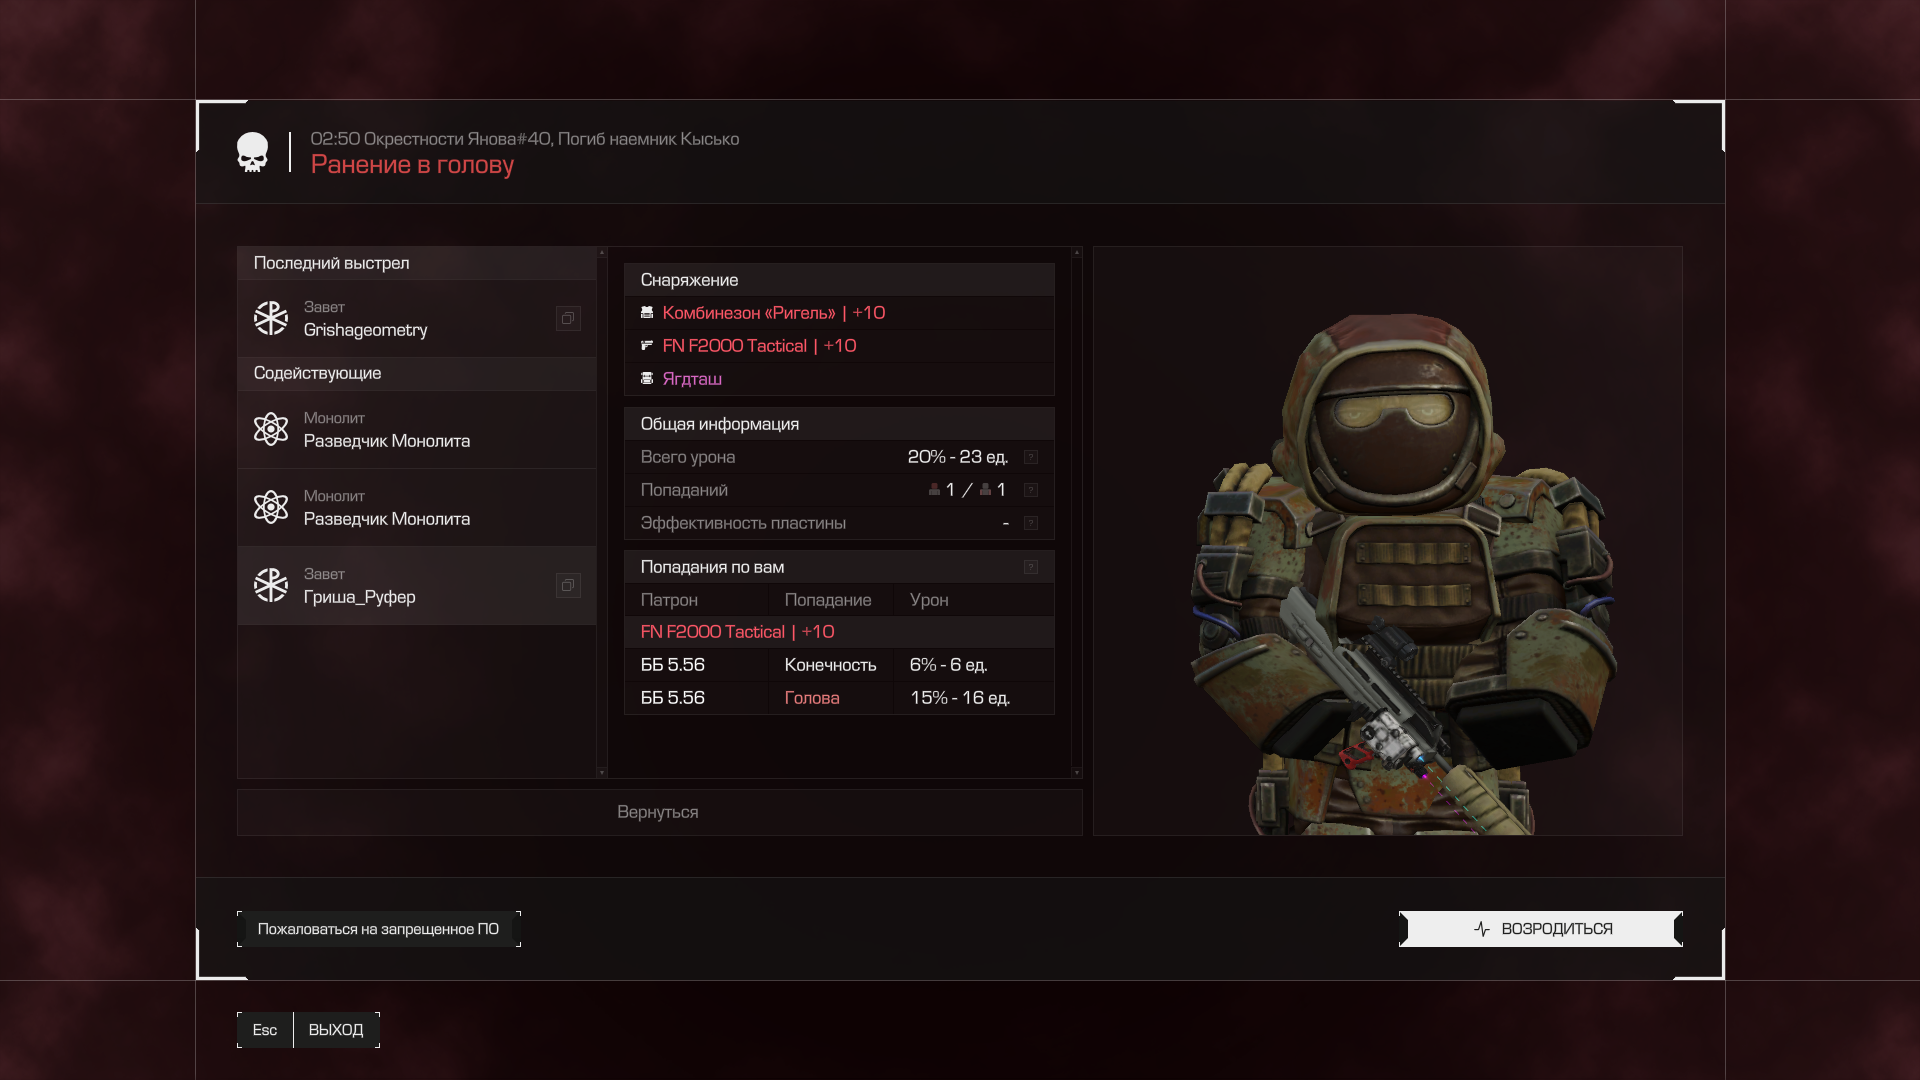Click Урон column header
Viewport: 1920px width, 1080px height.
tap(929, 600)
